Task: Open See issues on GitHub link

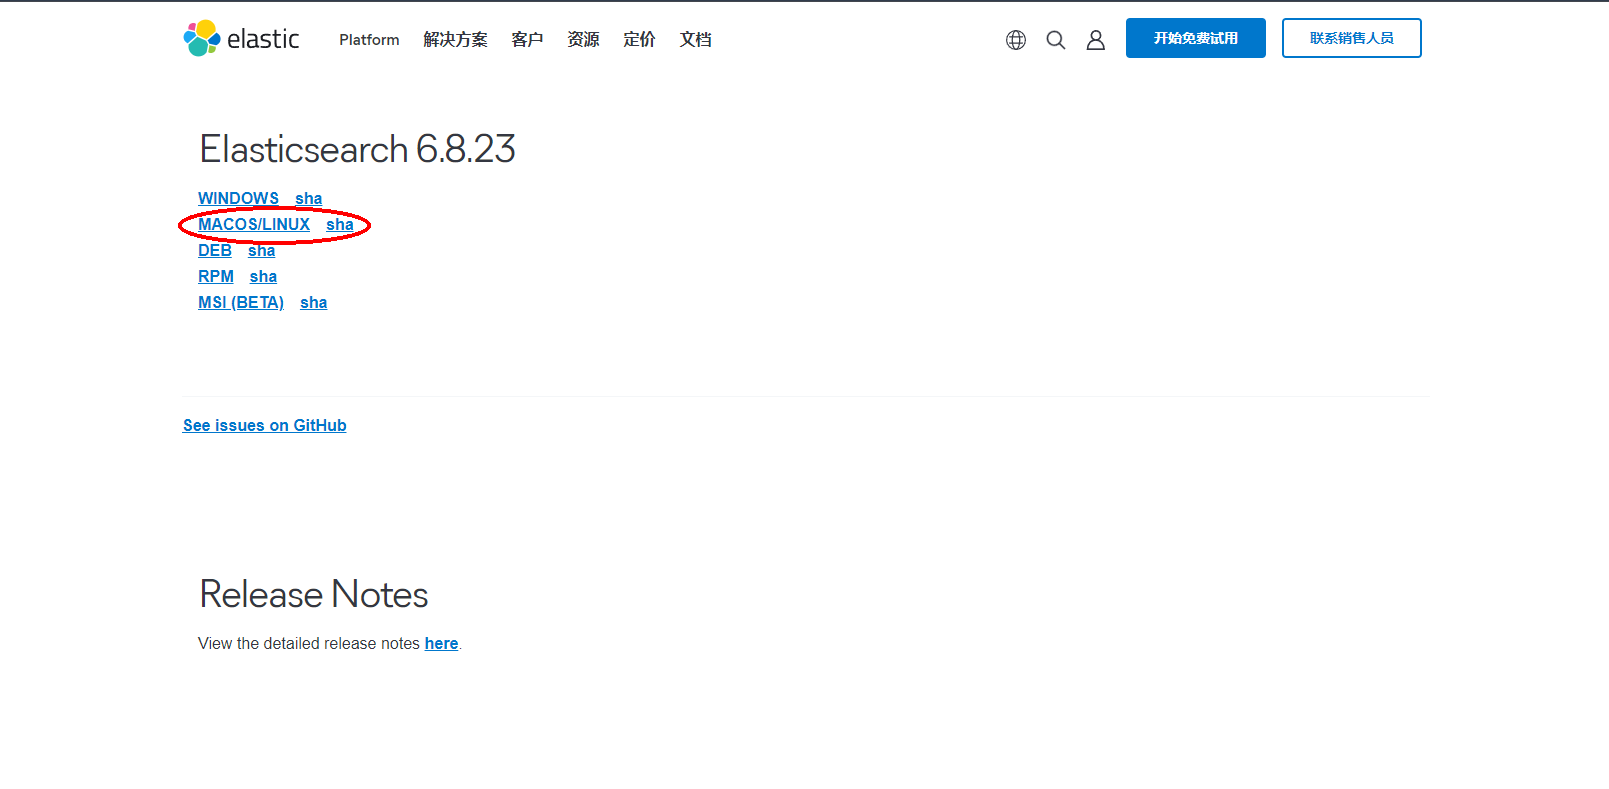Action: [265, 426]
